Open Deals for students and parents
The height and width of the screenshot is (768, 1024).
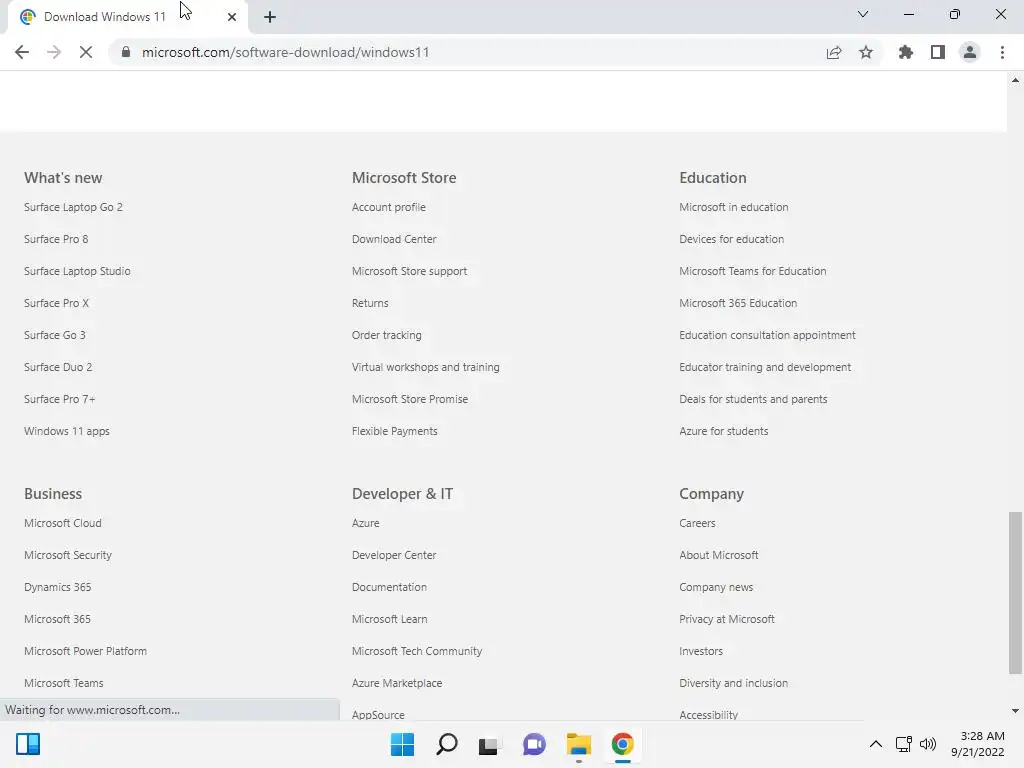pos(753,399)
